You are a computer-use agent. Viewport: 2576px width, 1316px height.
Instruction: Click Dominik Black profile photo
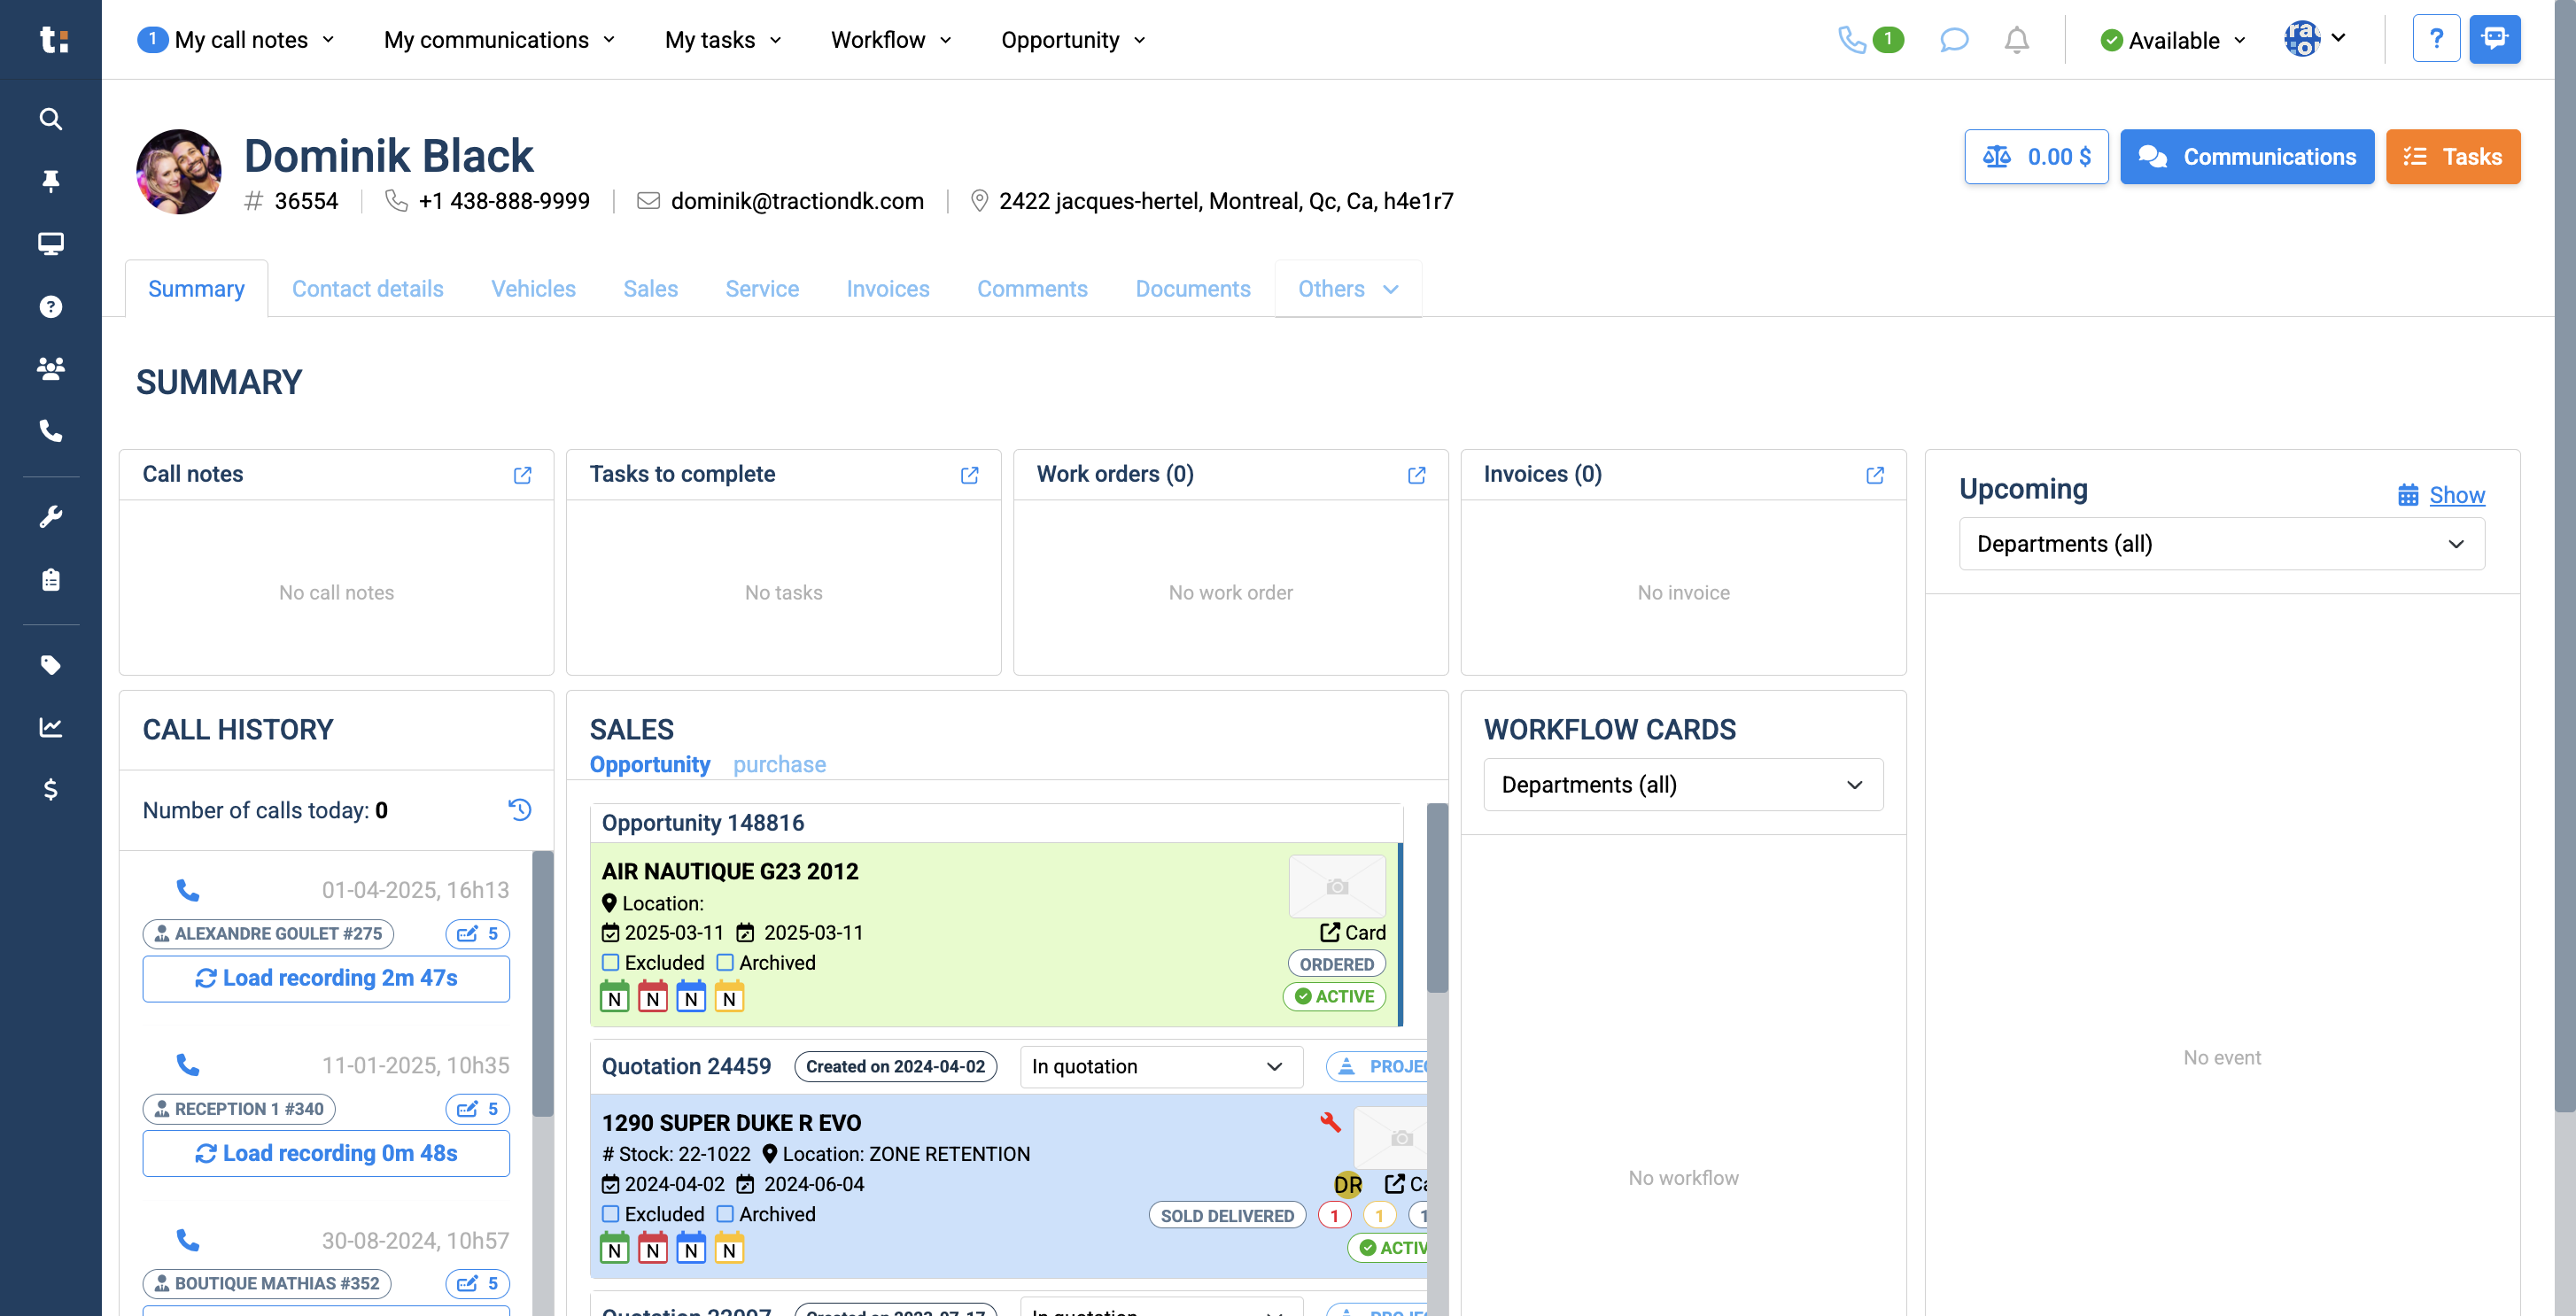179,171
